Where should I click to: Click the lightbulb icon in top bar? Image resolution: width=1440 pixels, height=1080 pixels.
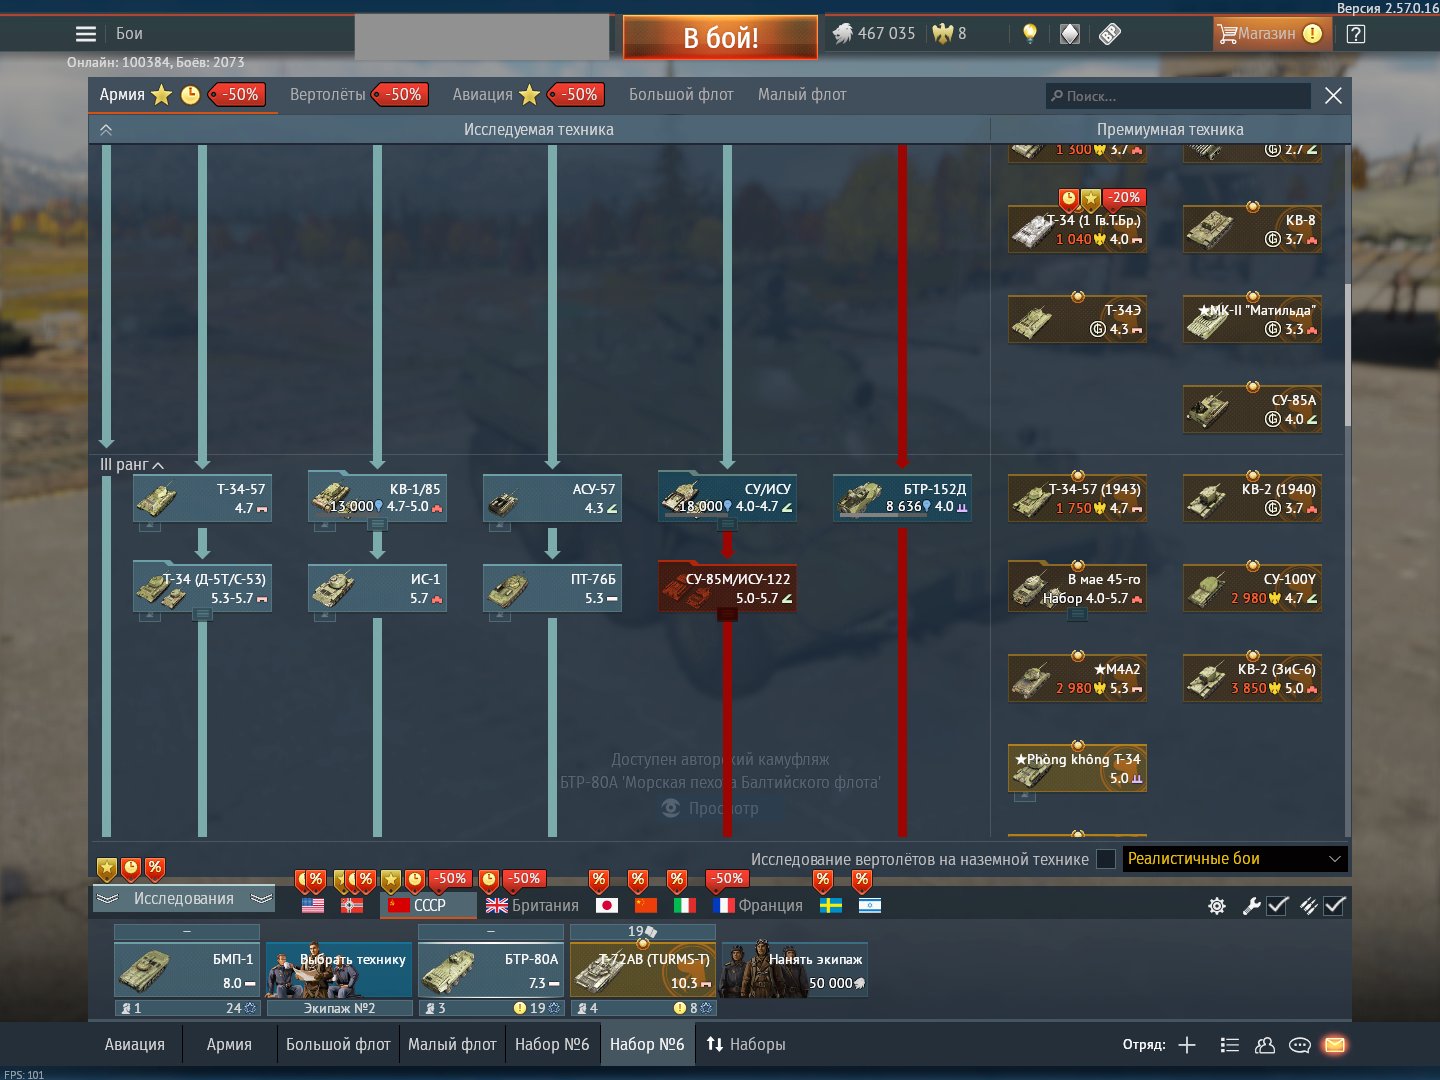[x=1030, y=34]
